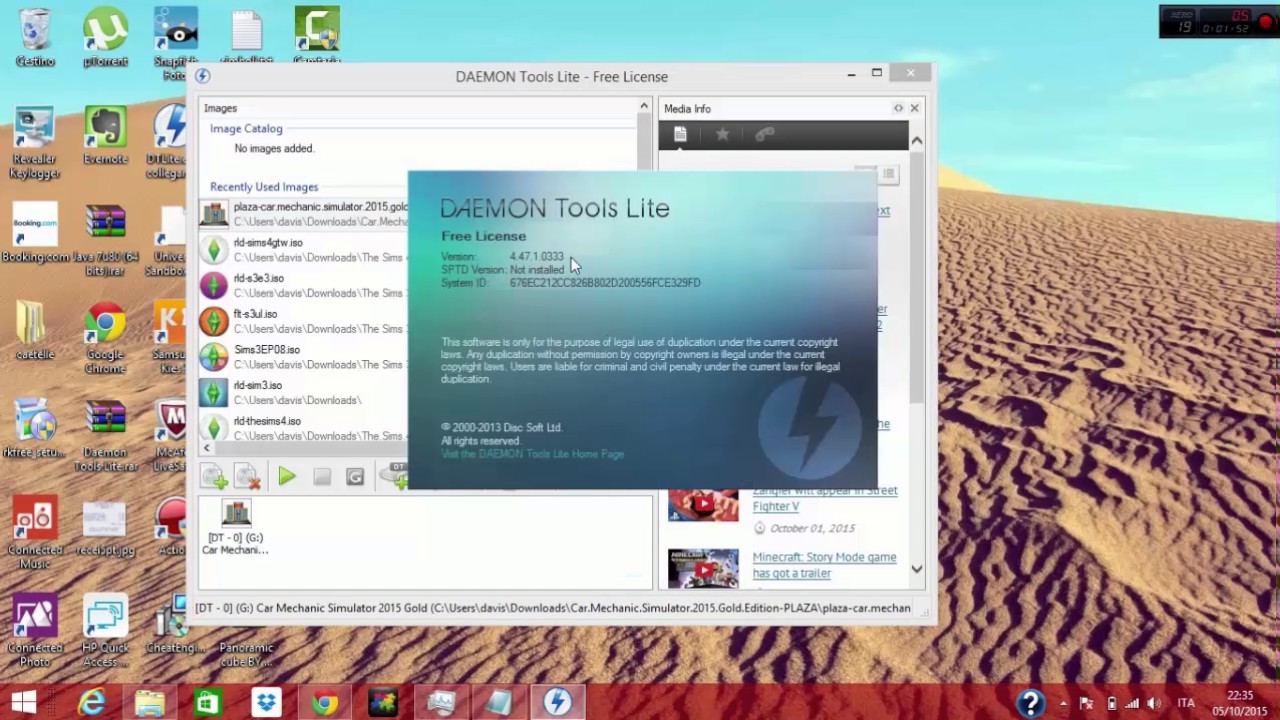Viewport: 1280px width, 720px height.
Task: Open Minecraft: Story Mode trailer link
Action: (x=824, y=565)
